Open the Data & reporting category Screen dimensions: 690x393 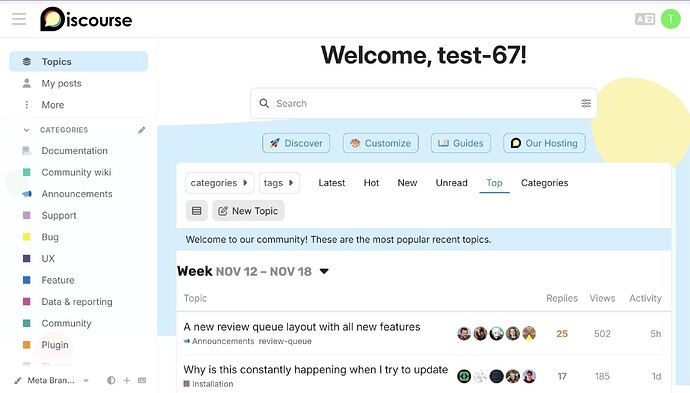78,301
